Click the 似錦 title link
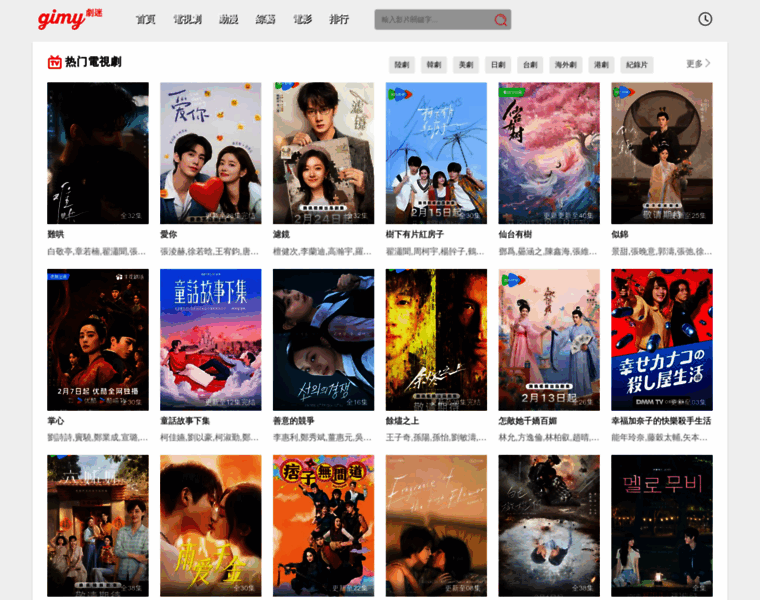 [x=619, y=235]
